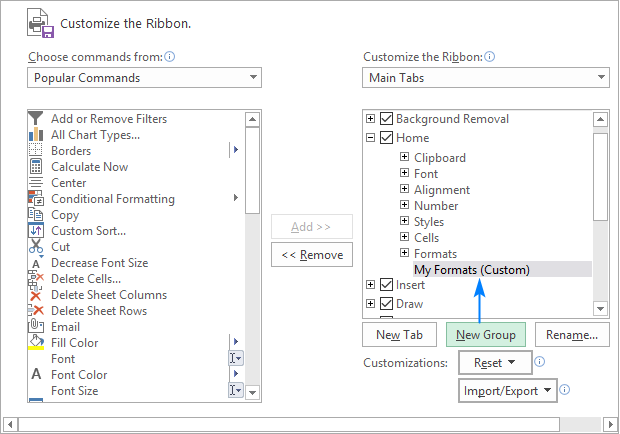Viewport: 620px width, 434px height.
Task: Select the All Chart Types icon
Action: 36,135
